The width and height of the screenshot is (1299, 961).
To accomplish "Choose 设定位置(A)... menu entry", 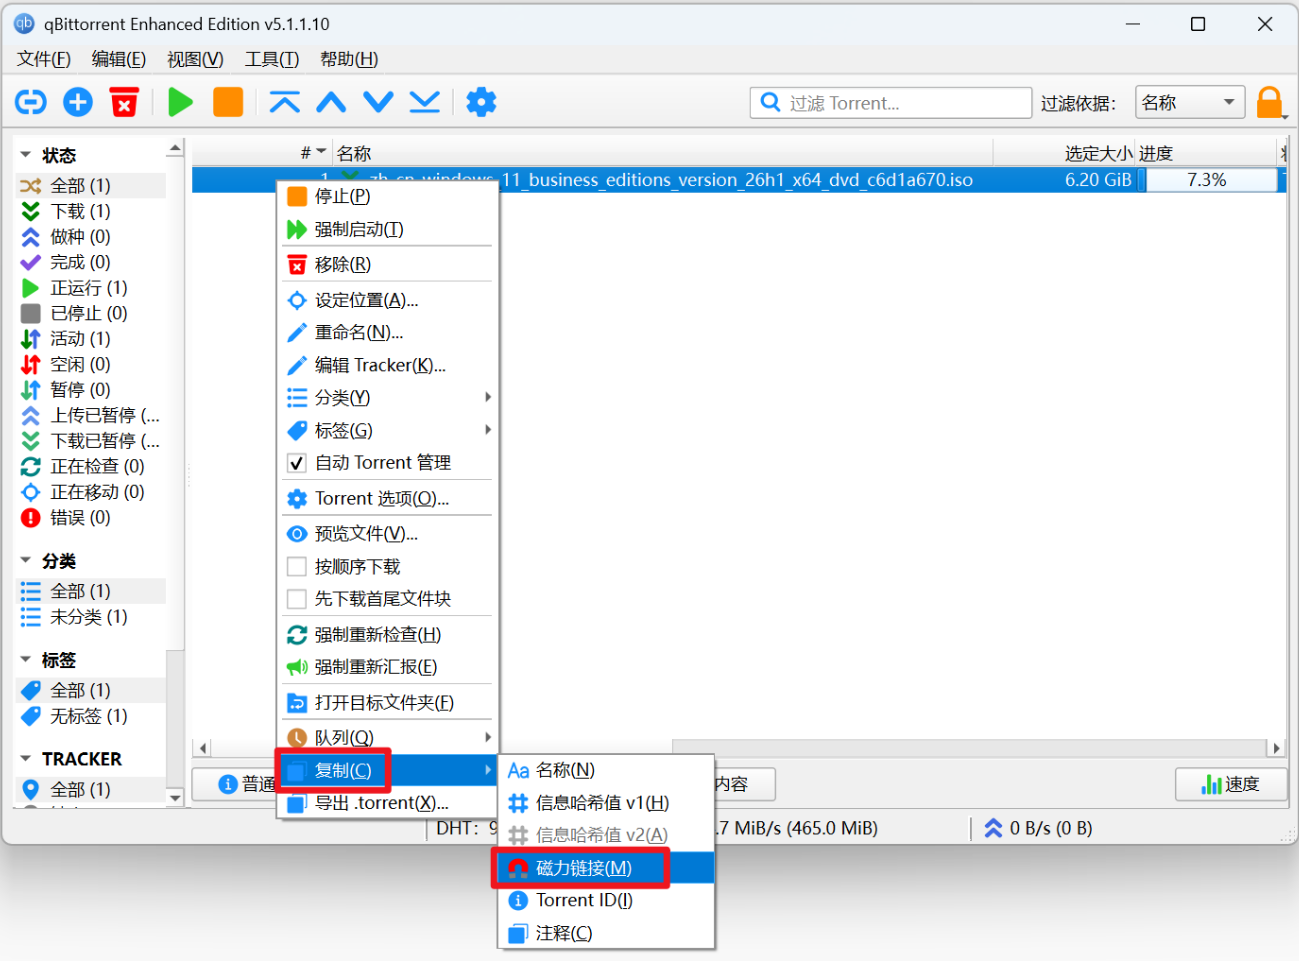I will click(x=388, y=300).
